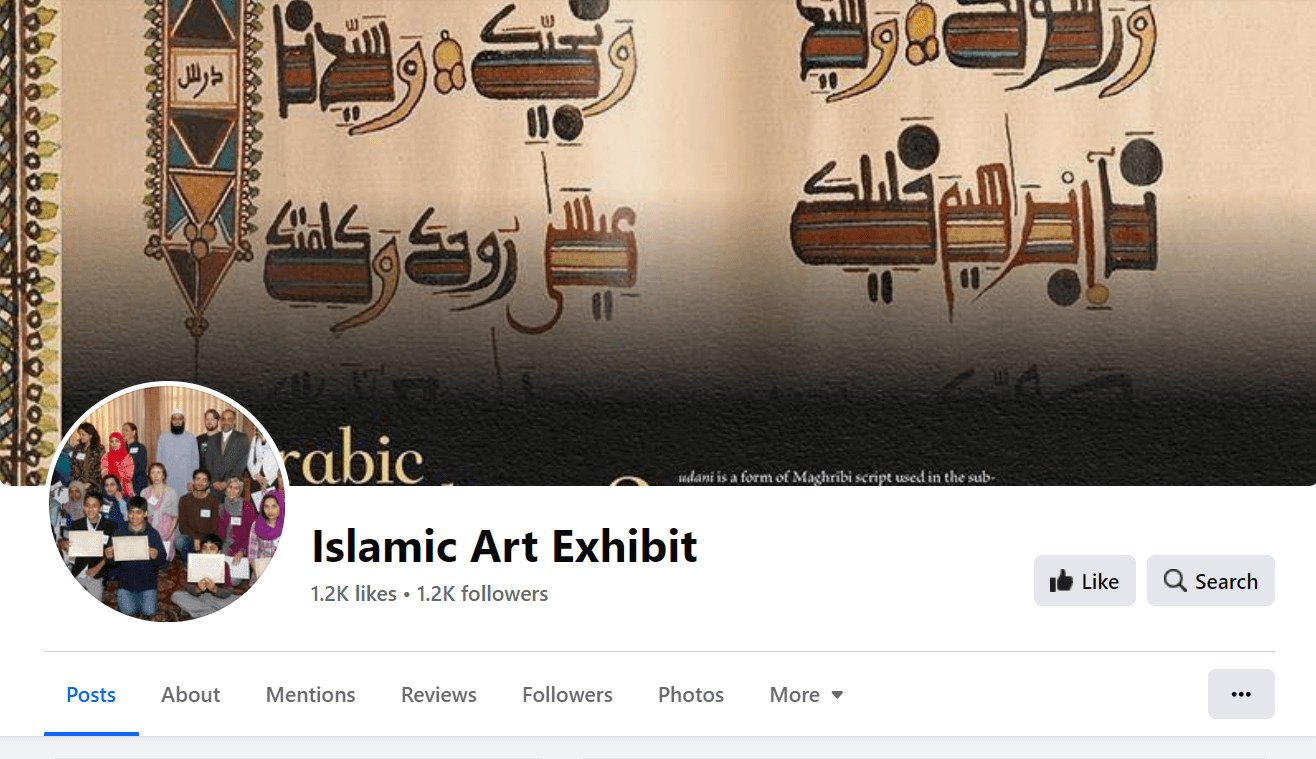Open the About tab

pyautogui.click(x=190, y=694)
